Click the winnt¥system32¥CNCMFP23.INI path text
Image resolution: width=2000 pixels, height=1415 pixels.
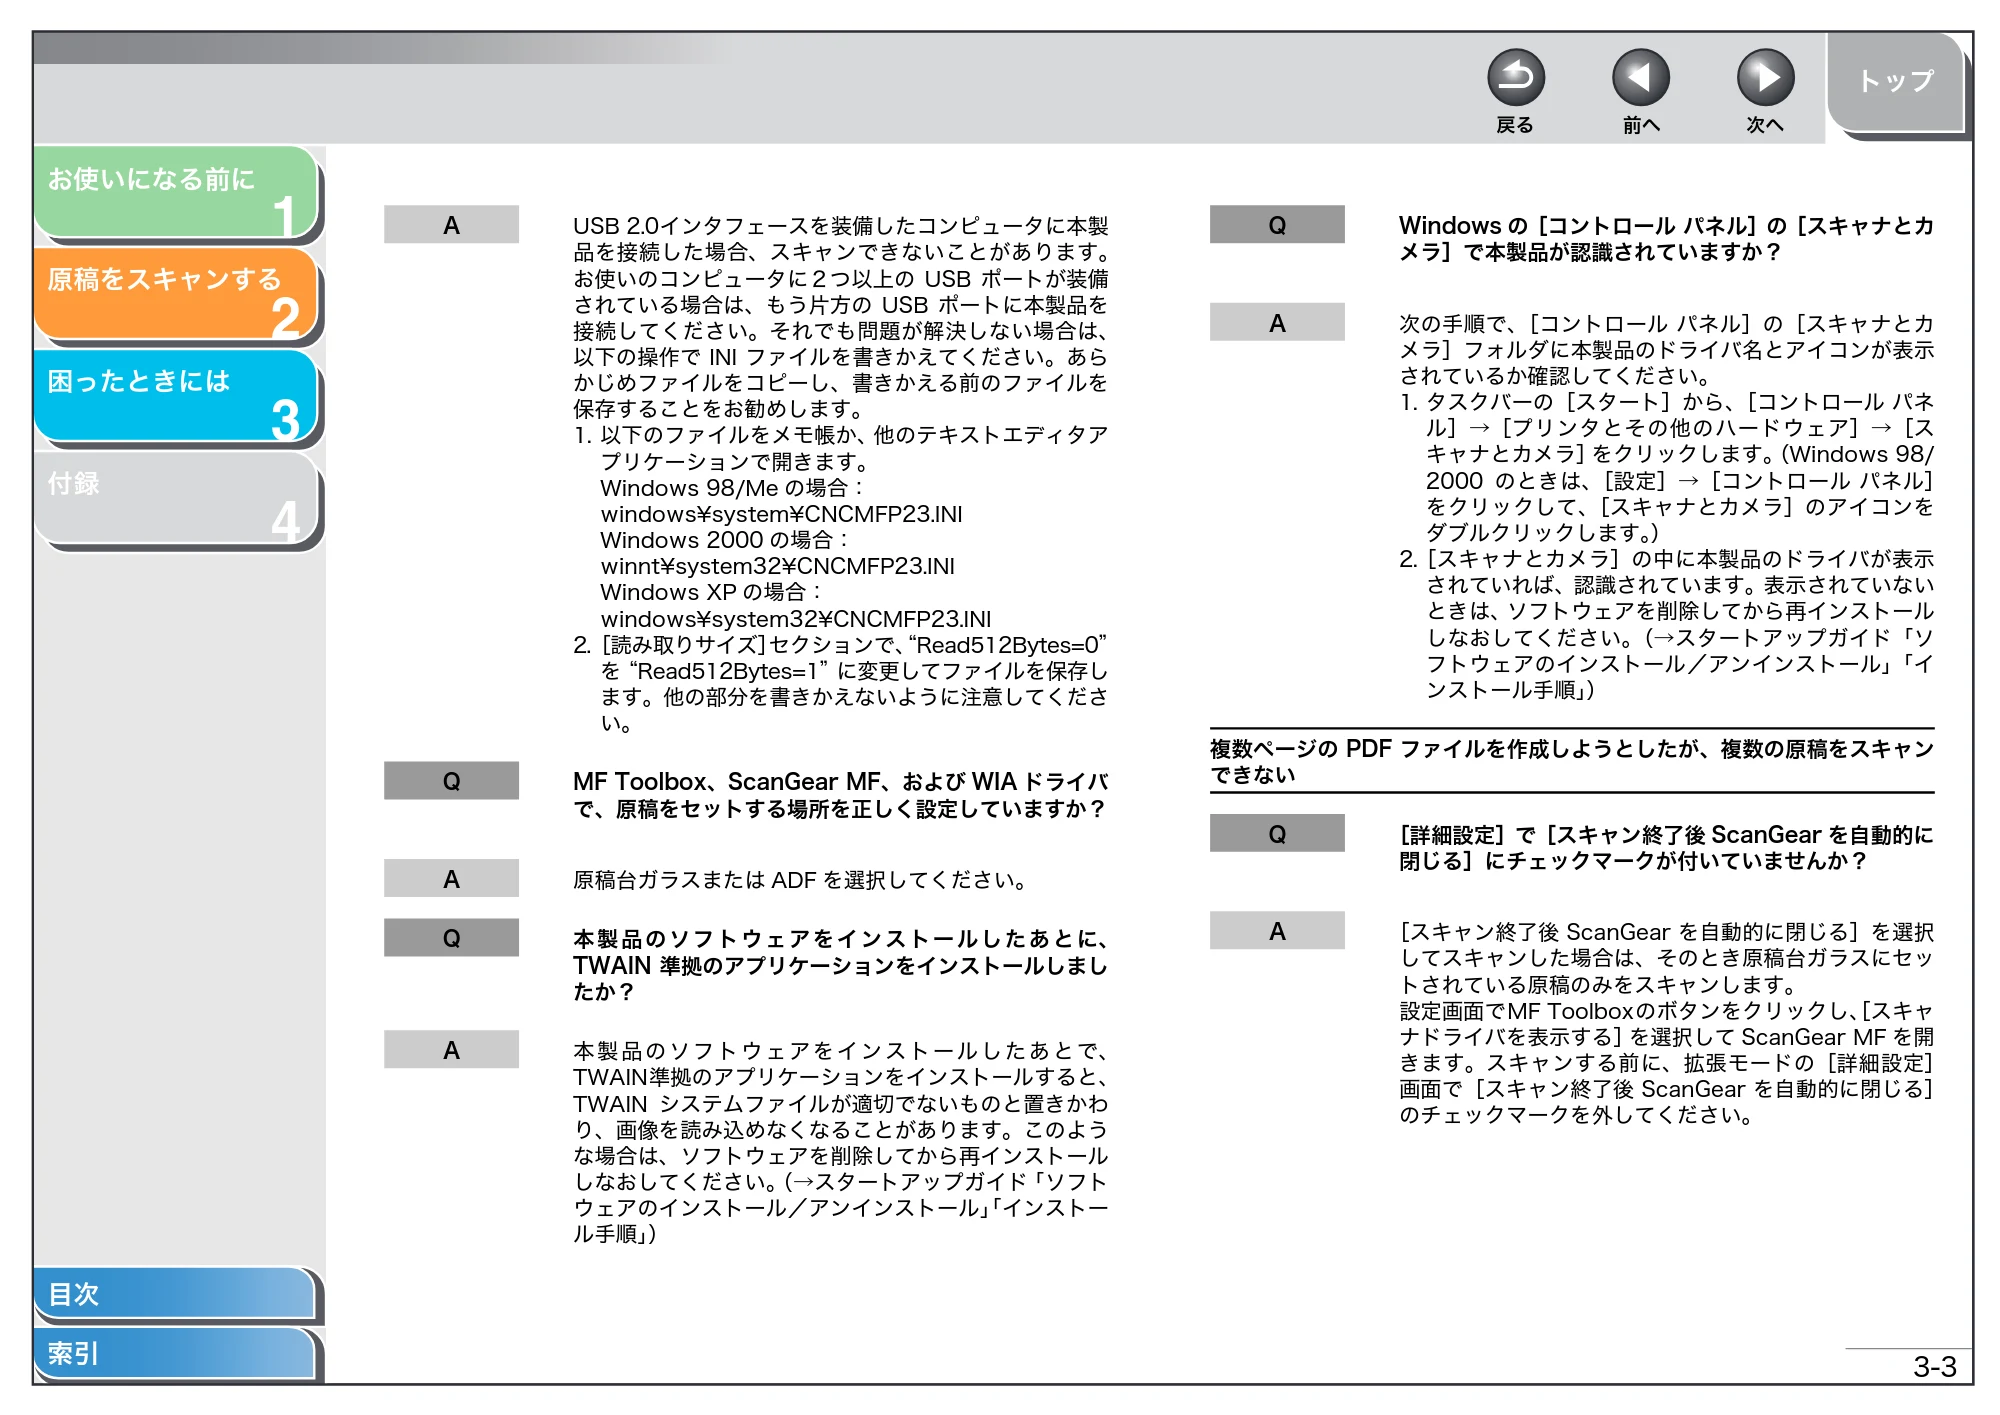(x=777, y=566)
